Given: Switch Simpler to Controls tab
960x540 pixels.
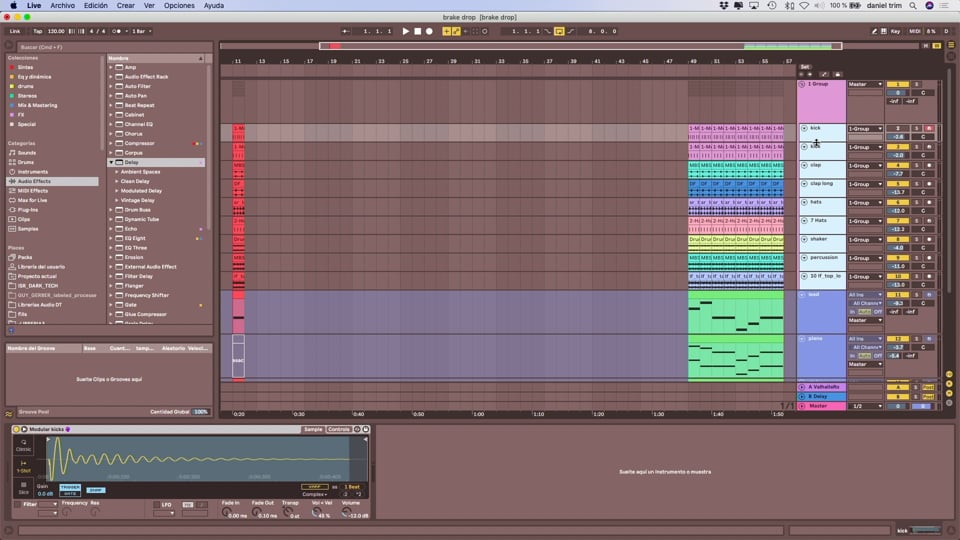Looking at the screenshot, I should click(338, 429).
